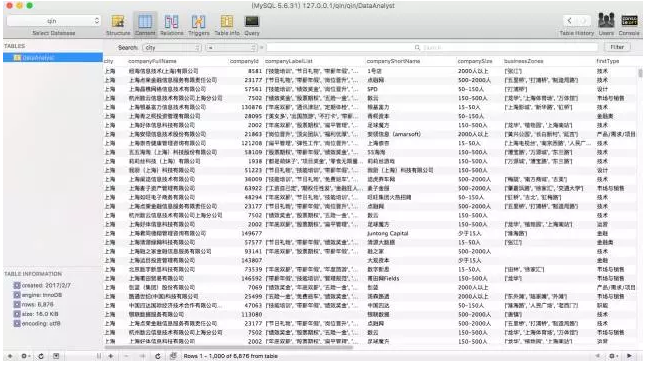Go forward in table history
The image size is (653, 368).
pyautogui.click(x=583, y=20)
